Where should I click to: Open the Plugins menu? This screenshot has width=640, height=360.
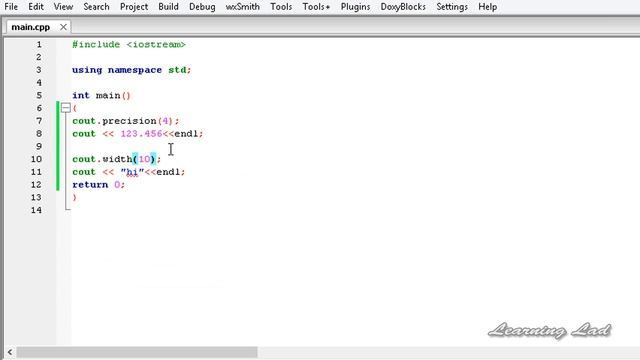(356, 7)
